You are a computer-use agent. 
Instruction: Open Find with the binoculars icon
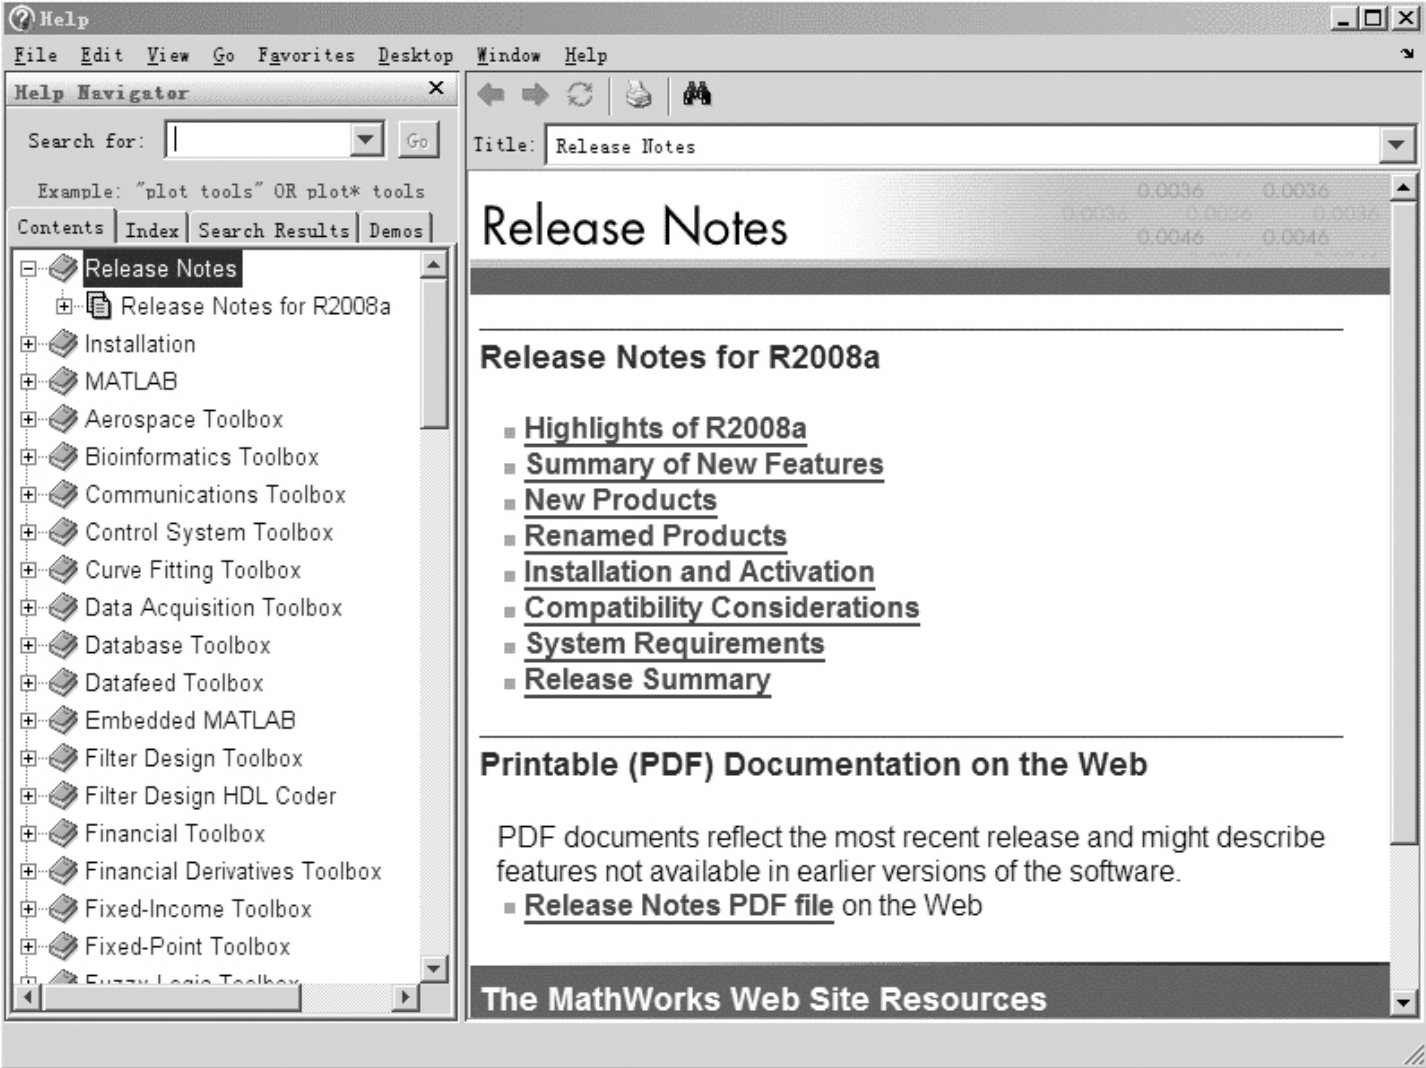[697, 94]
